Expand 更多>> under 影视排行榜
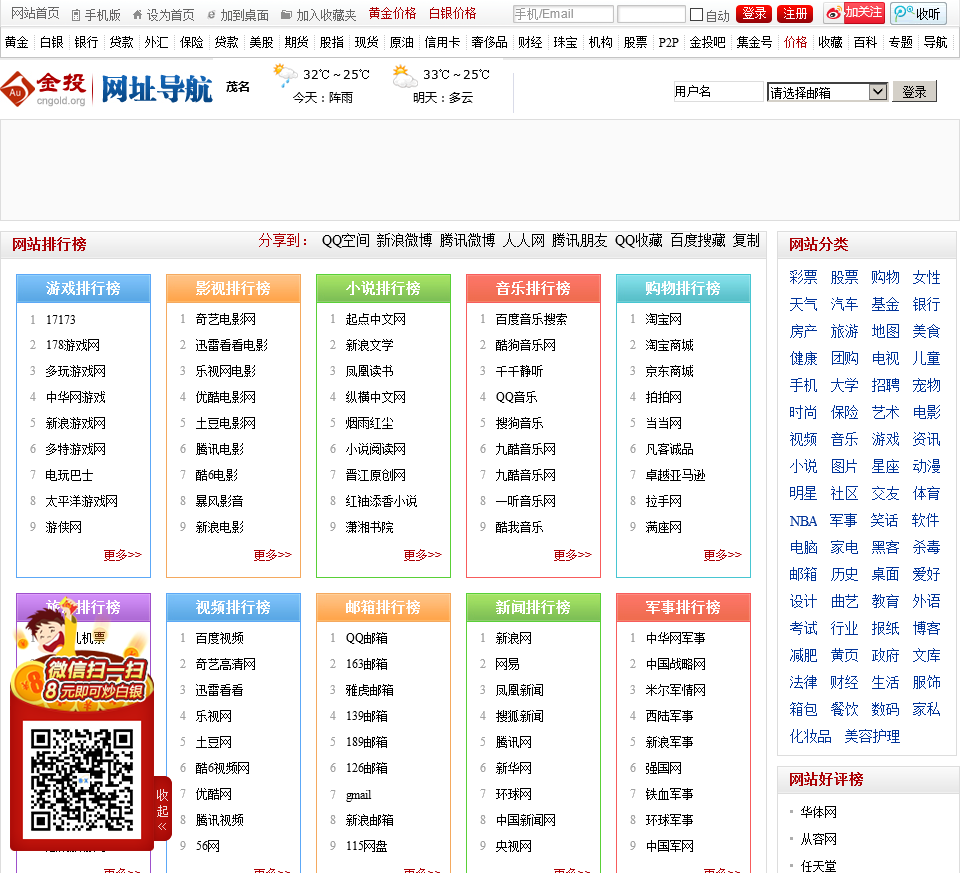Screen dimensions: 960x873 click(x=272, y=555)
